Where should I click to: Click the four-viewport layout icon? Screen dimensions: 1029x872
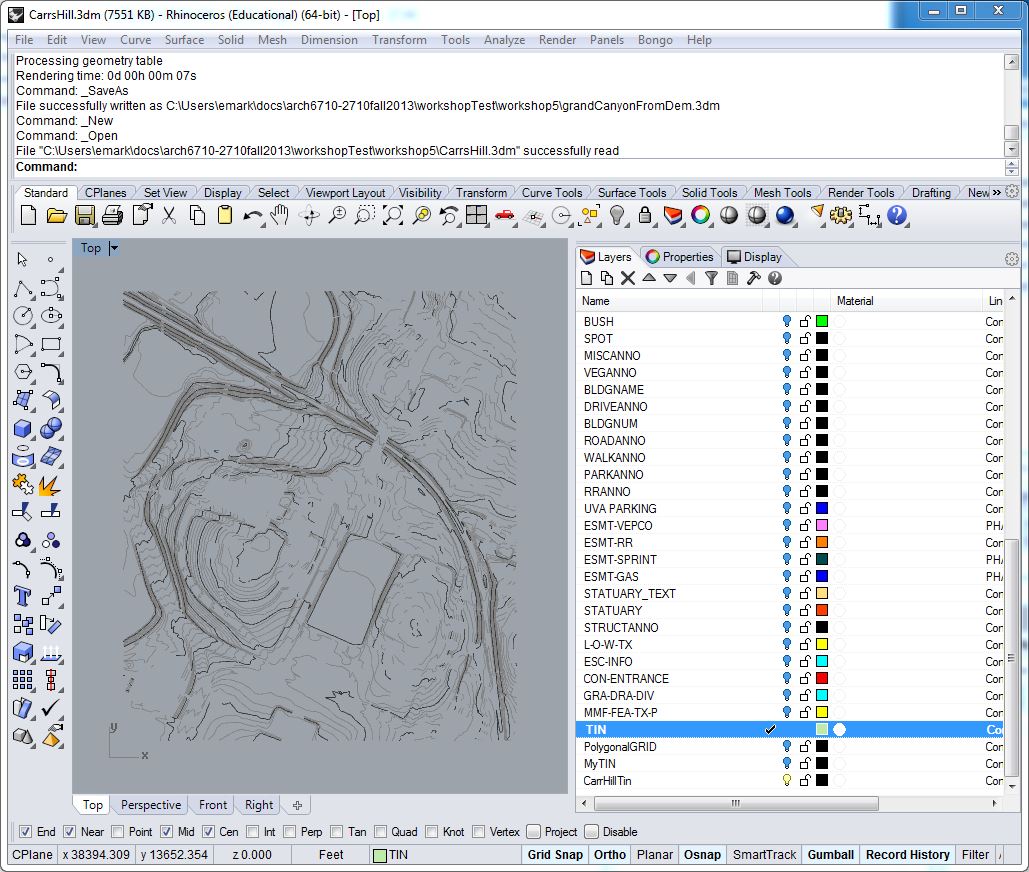pyautogui.click(x=476, y=215)
